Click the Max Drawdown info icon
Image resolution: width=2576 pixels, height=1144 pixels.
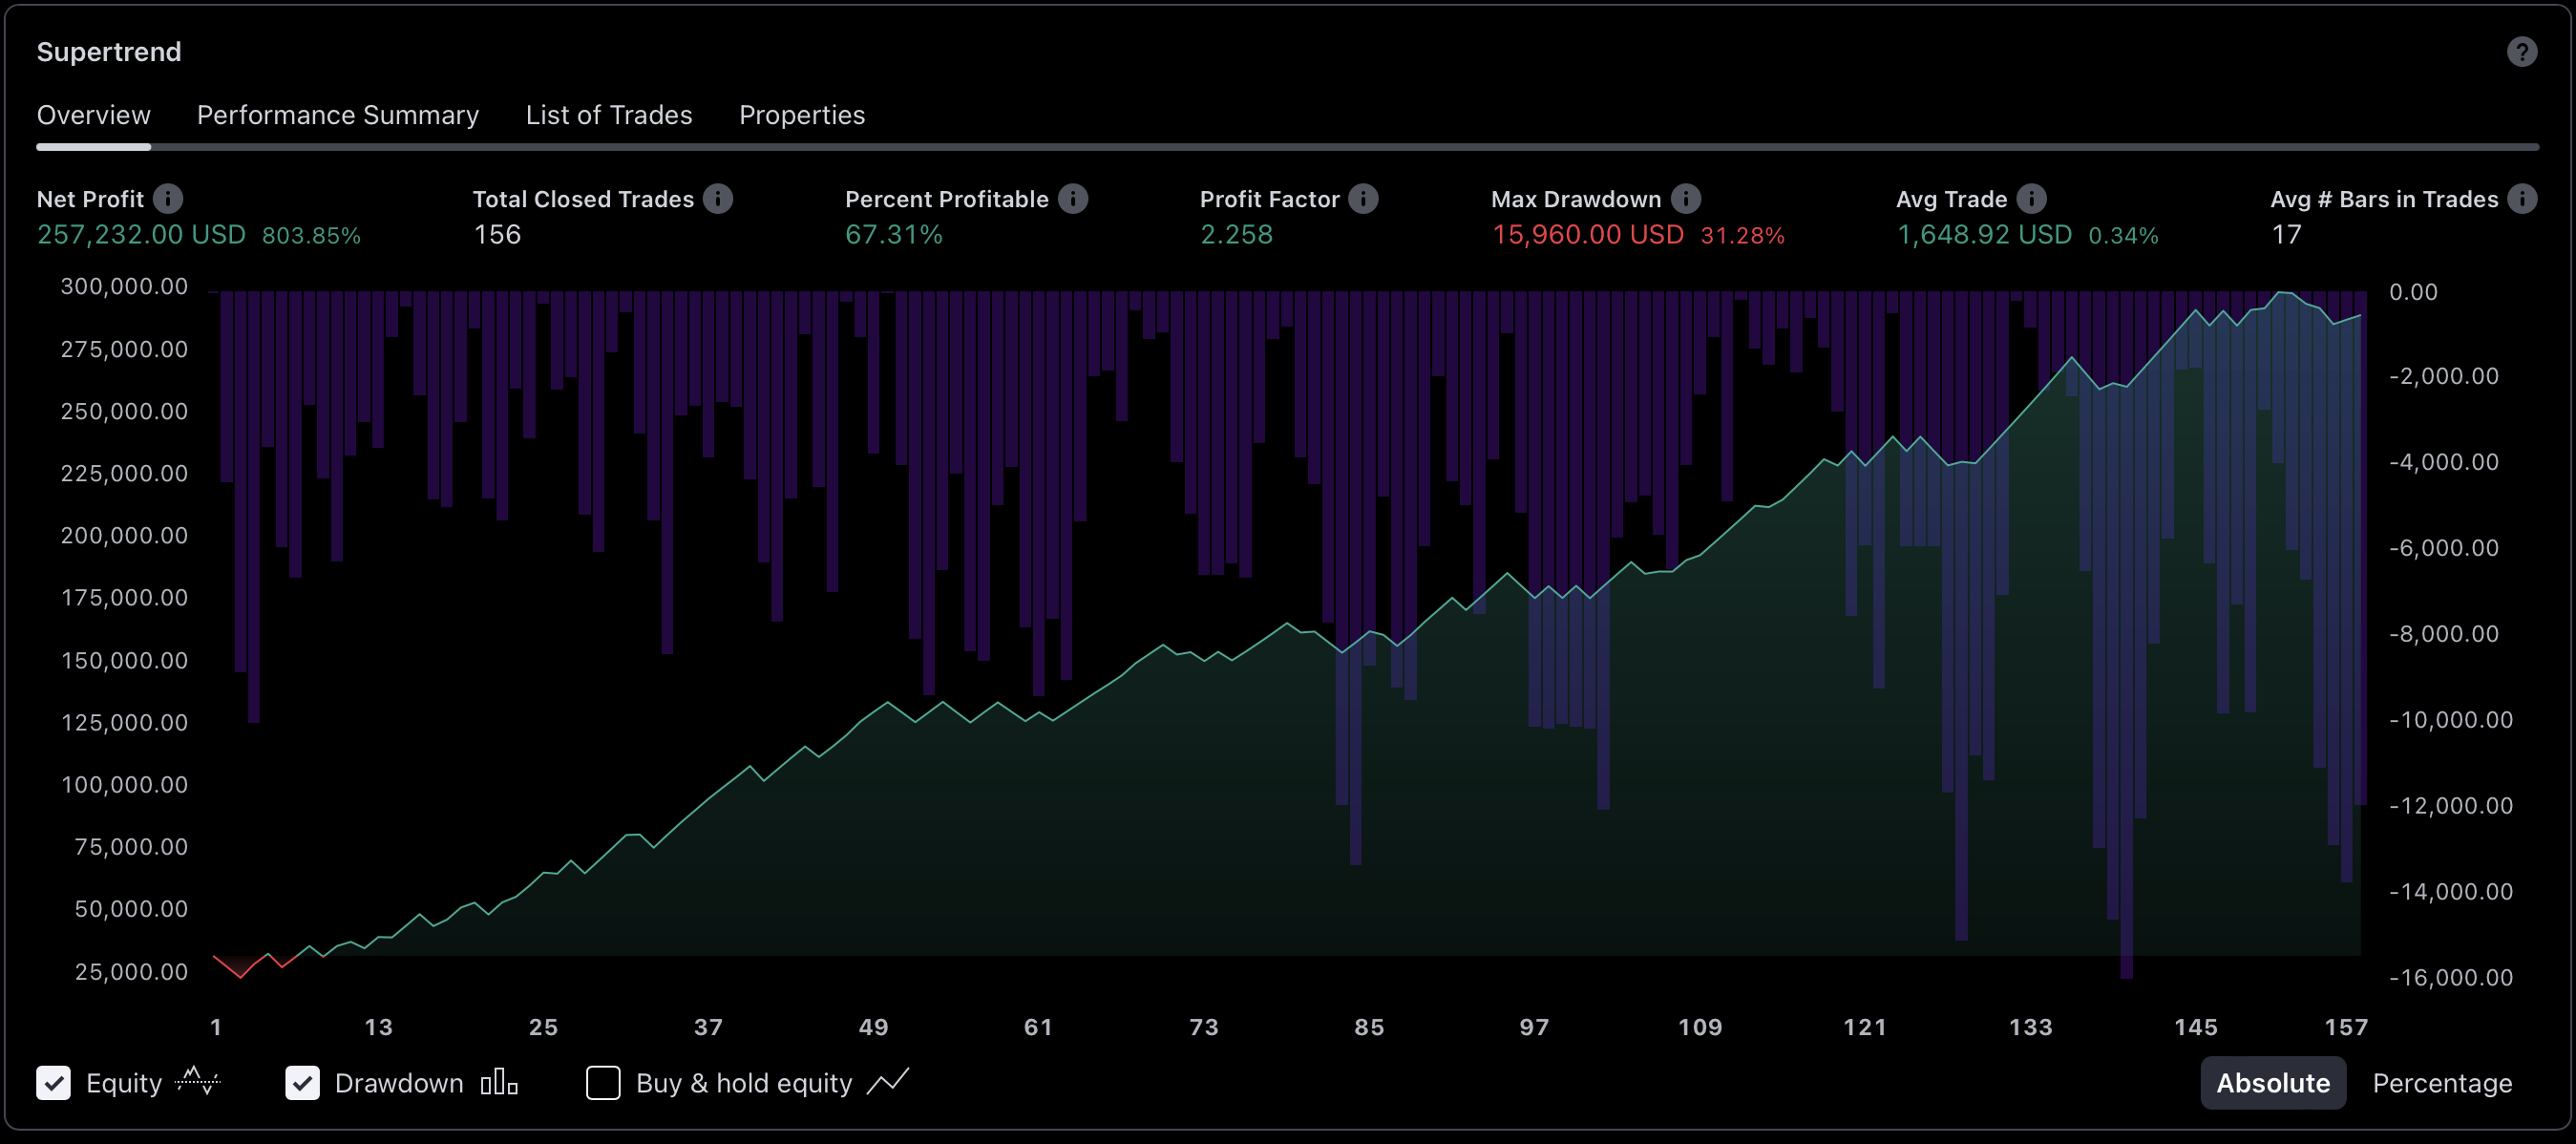[1686, 199]
